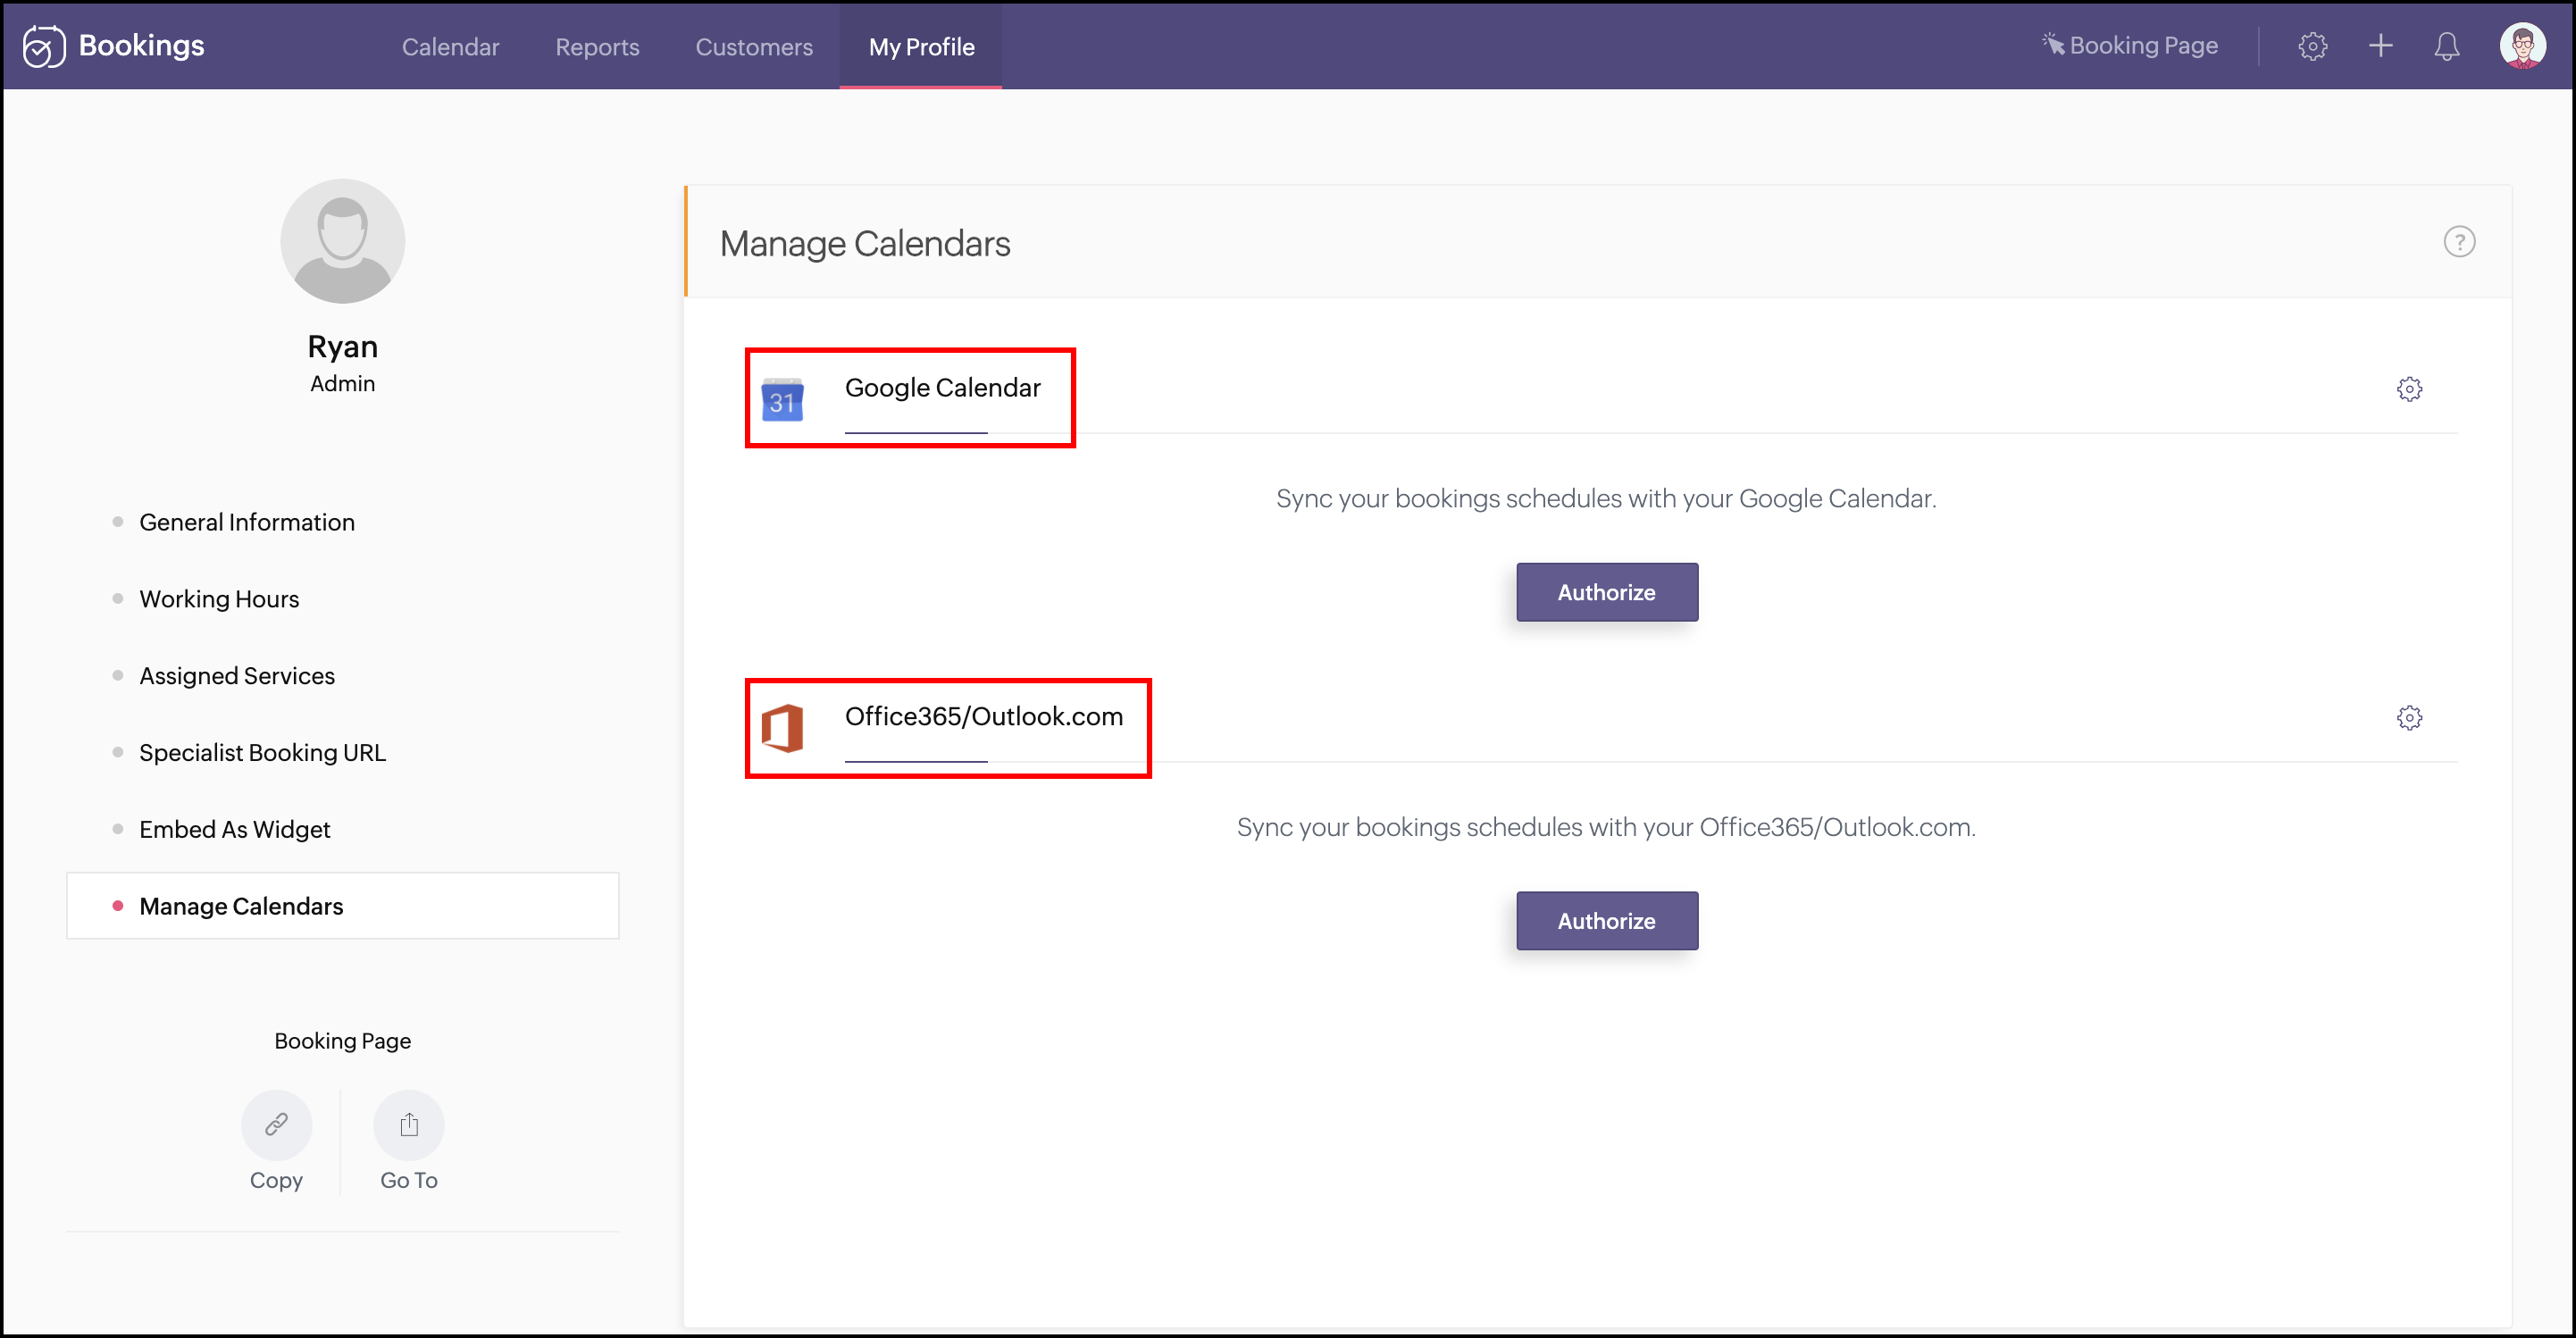Viewport: 2576px width, 1338px height.
Task: Switch to the Calendar tab
Action: 450,47
